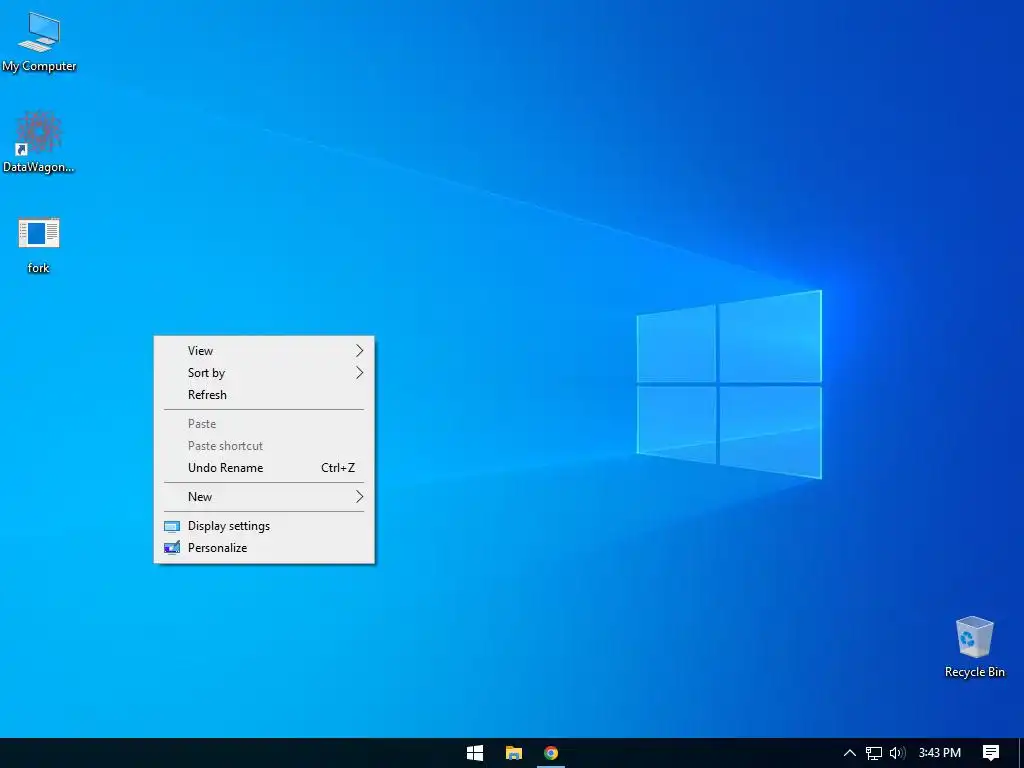Open the clock showing 3:43 PM
This screenshot has width=1024, height=768.
[939, 753]
